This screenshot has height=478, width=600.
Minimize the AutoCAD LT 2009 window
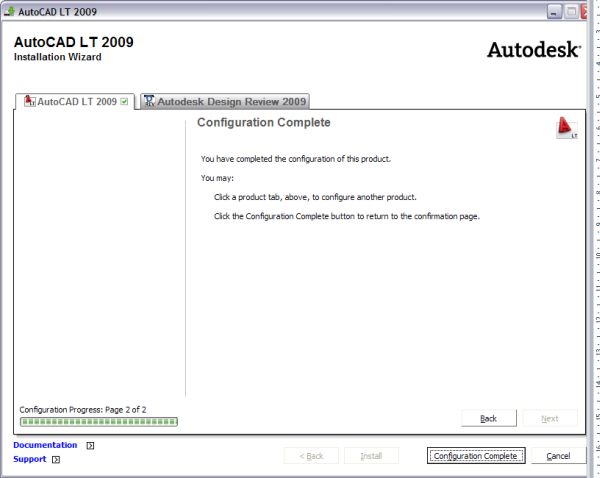[x=554, y=12]
